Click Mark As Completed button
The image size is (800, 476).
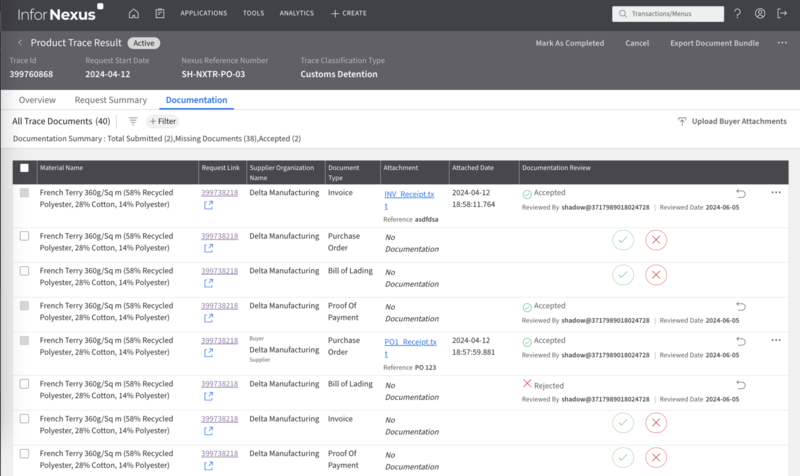(x=569, y=44)
